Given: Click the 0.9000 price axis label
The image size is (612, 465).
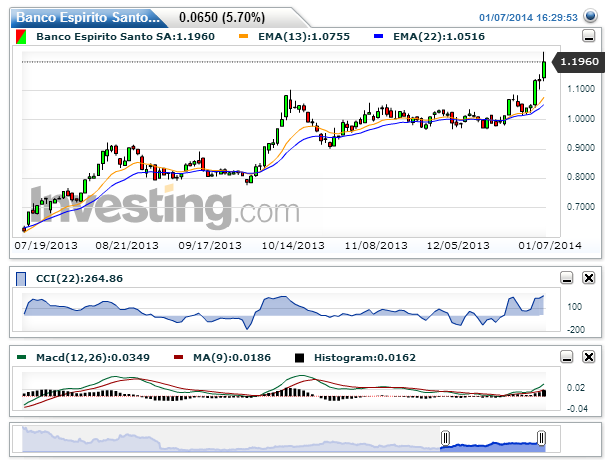Looking at the screenshot, I should coord(581,148).
